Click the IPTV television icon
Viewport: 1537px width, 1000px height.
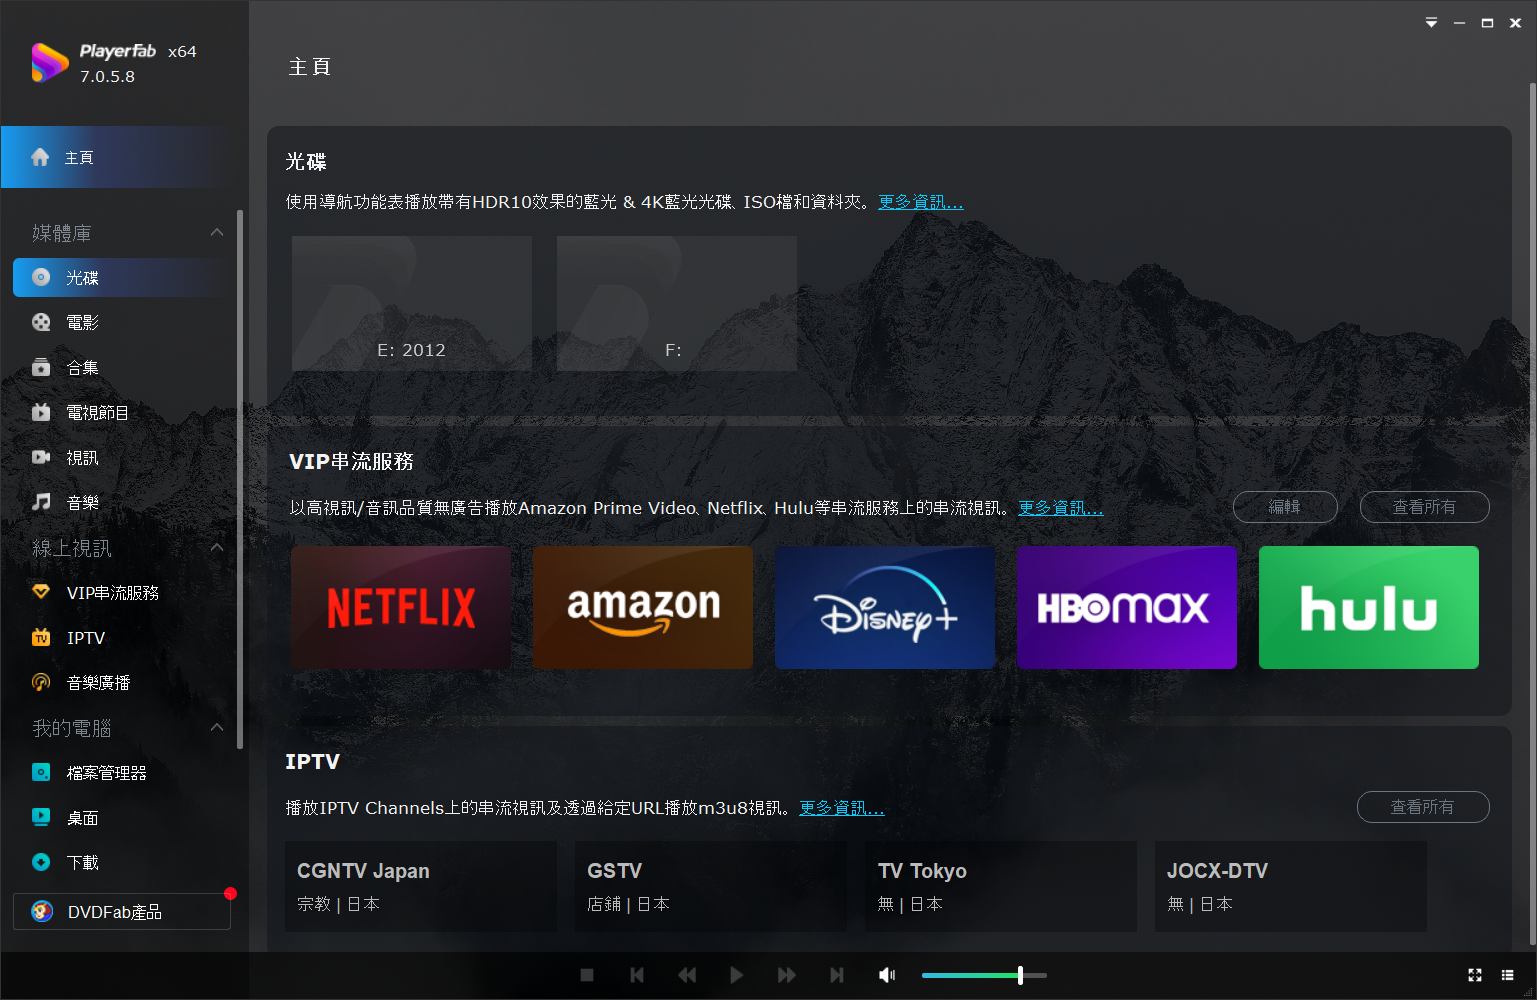click(41, 637)
